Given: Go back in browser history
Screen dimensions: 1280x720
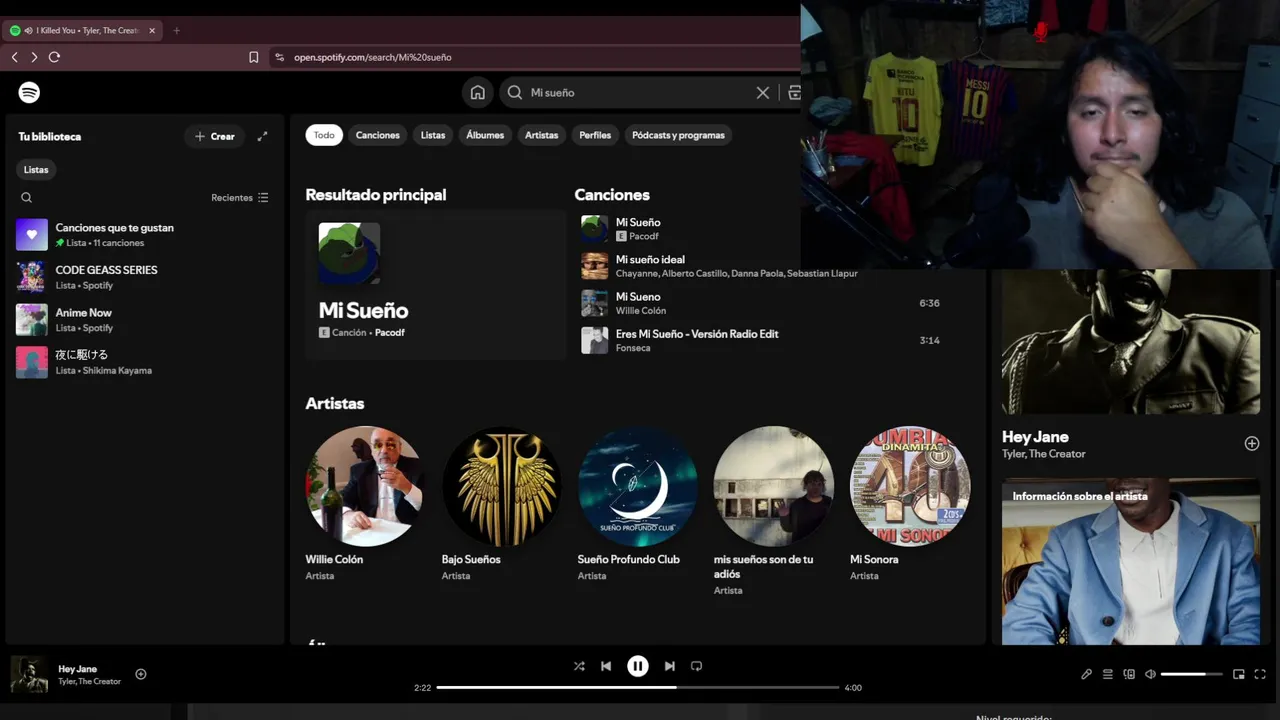Looking at the screenshot, I should point(14,57).
